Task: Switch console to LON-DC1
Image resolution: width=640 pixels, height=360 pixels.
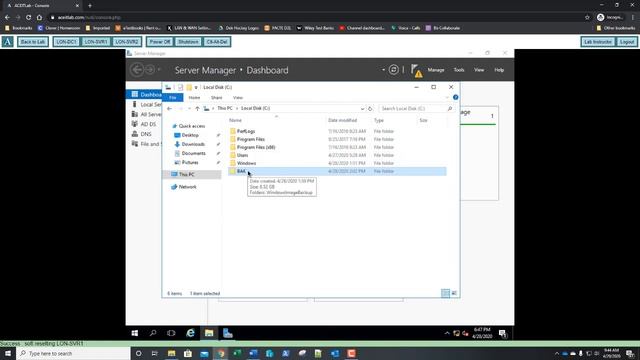Action: 66,42
